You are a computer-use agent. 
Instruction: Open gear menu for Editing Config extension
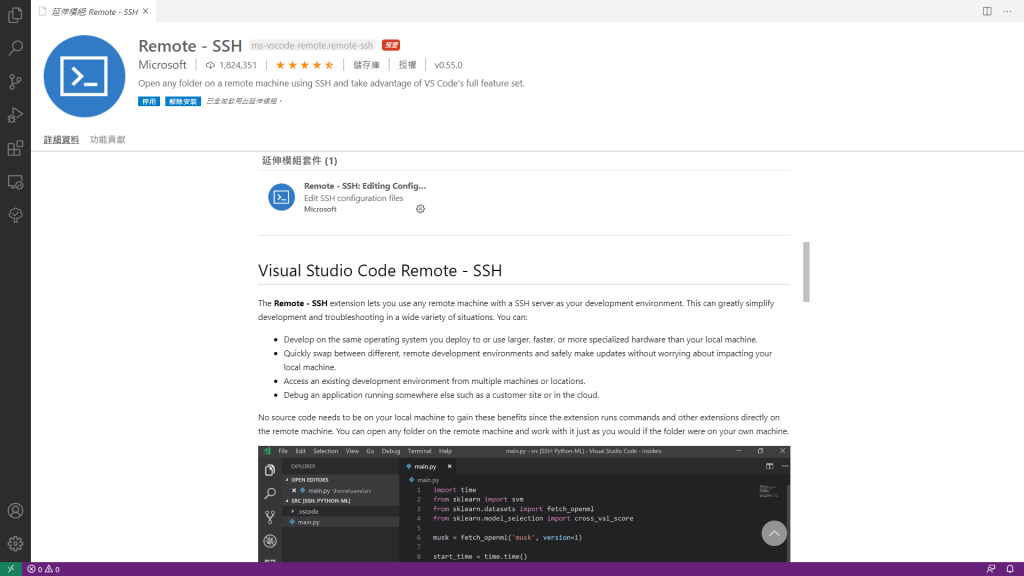tap(420, 209)
